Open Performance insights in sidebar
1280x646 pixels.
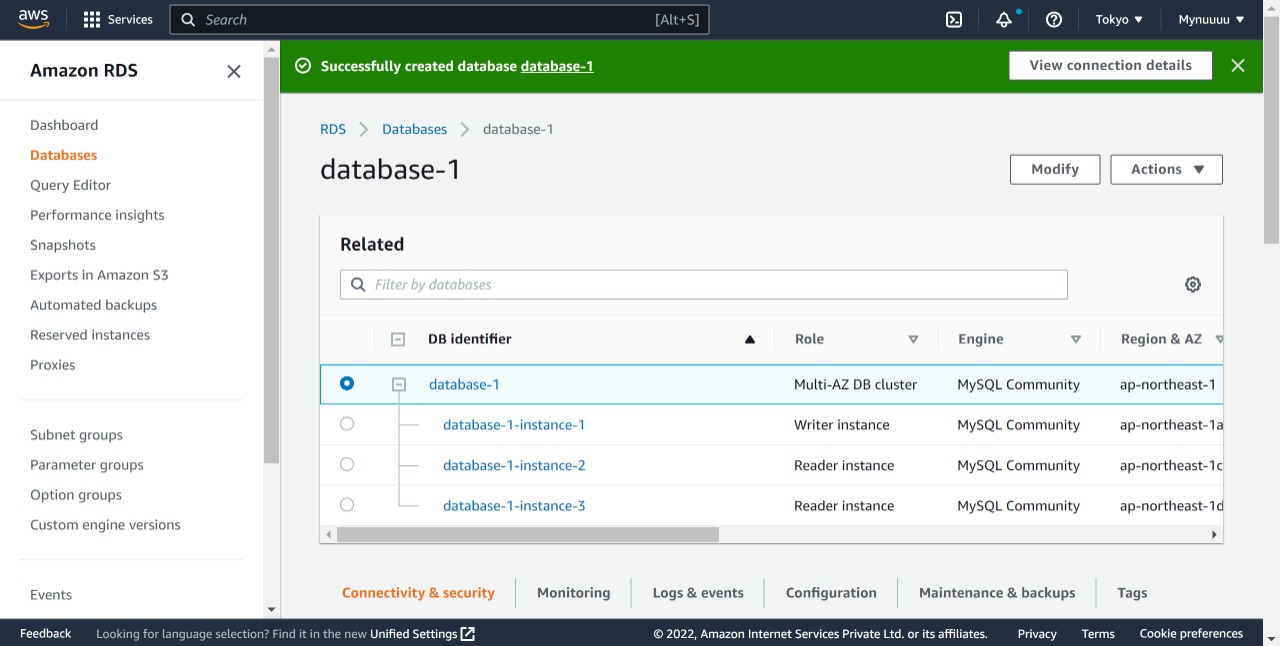coord(97,215)
